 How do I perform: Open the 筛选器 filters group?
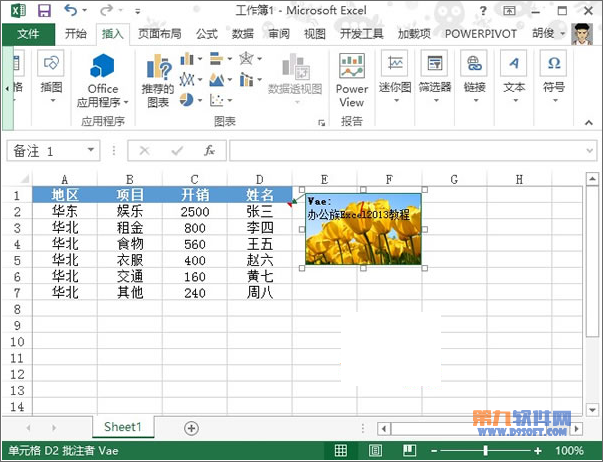click(x=435, y=77)
